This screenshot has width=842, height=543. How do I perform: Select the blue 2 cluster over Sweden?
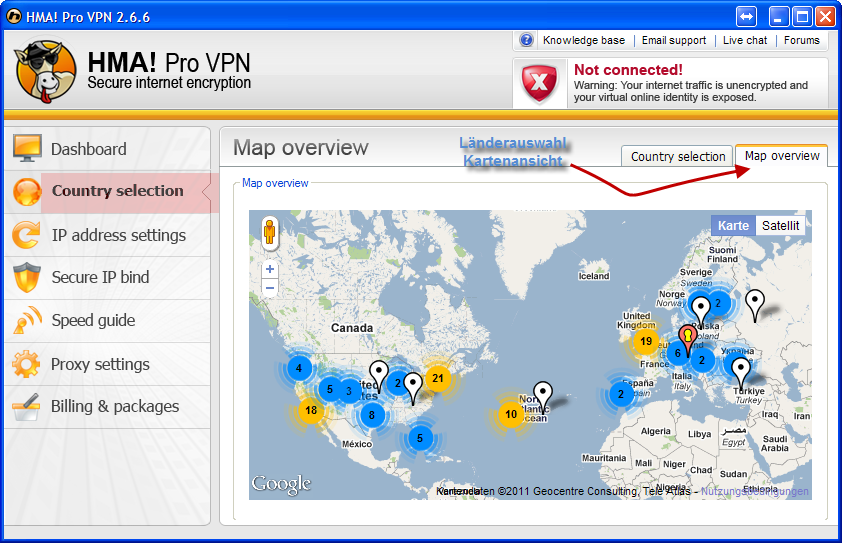(x=718, y=303)
